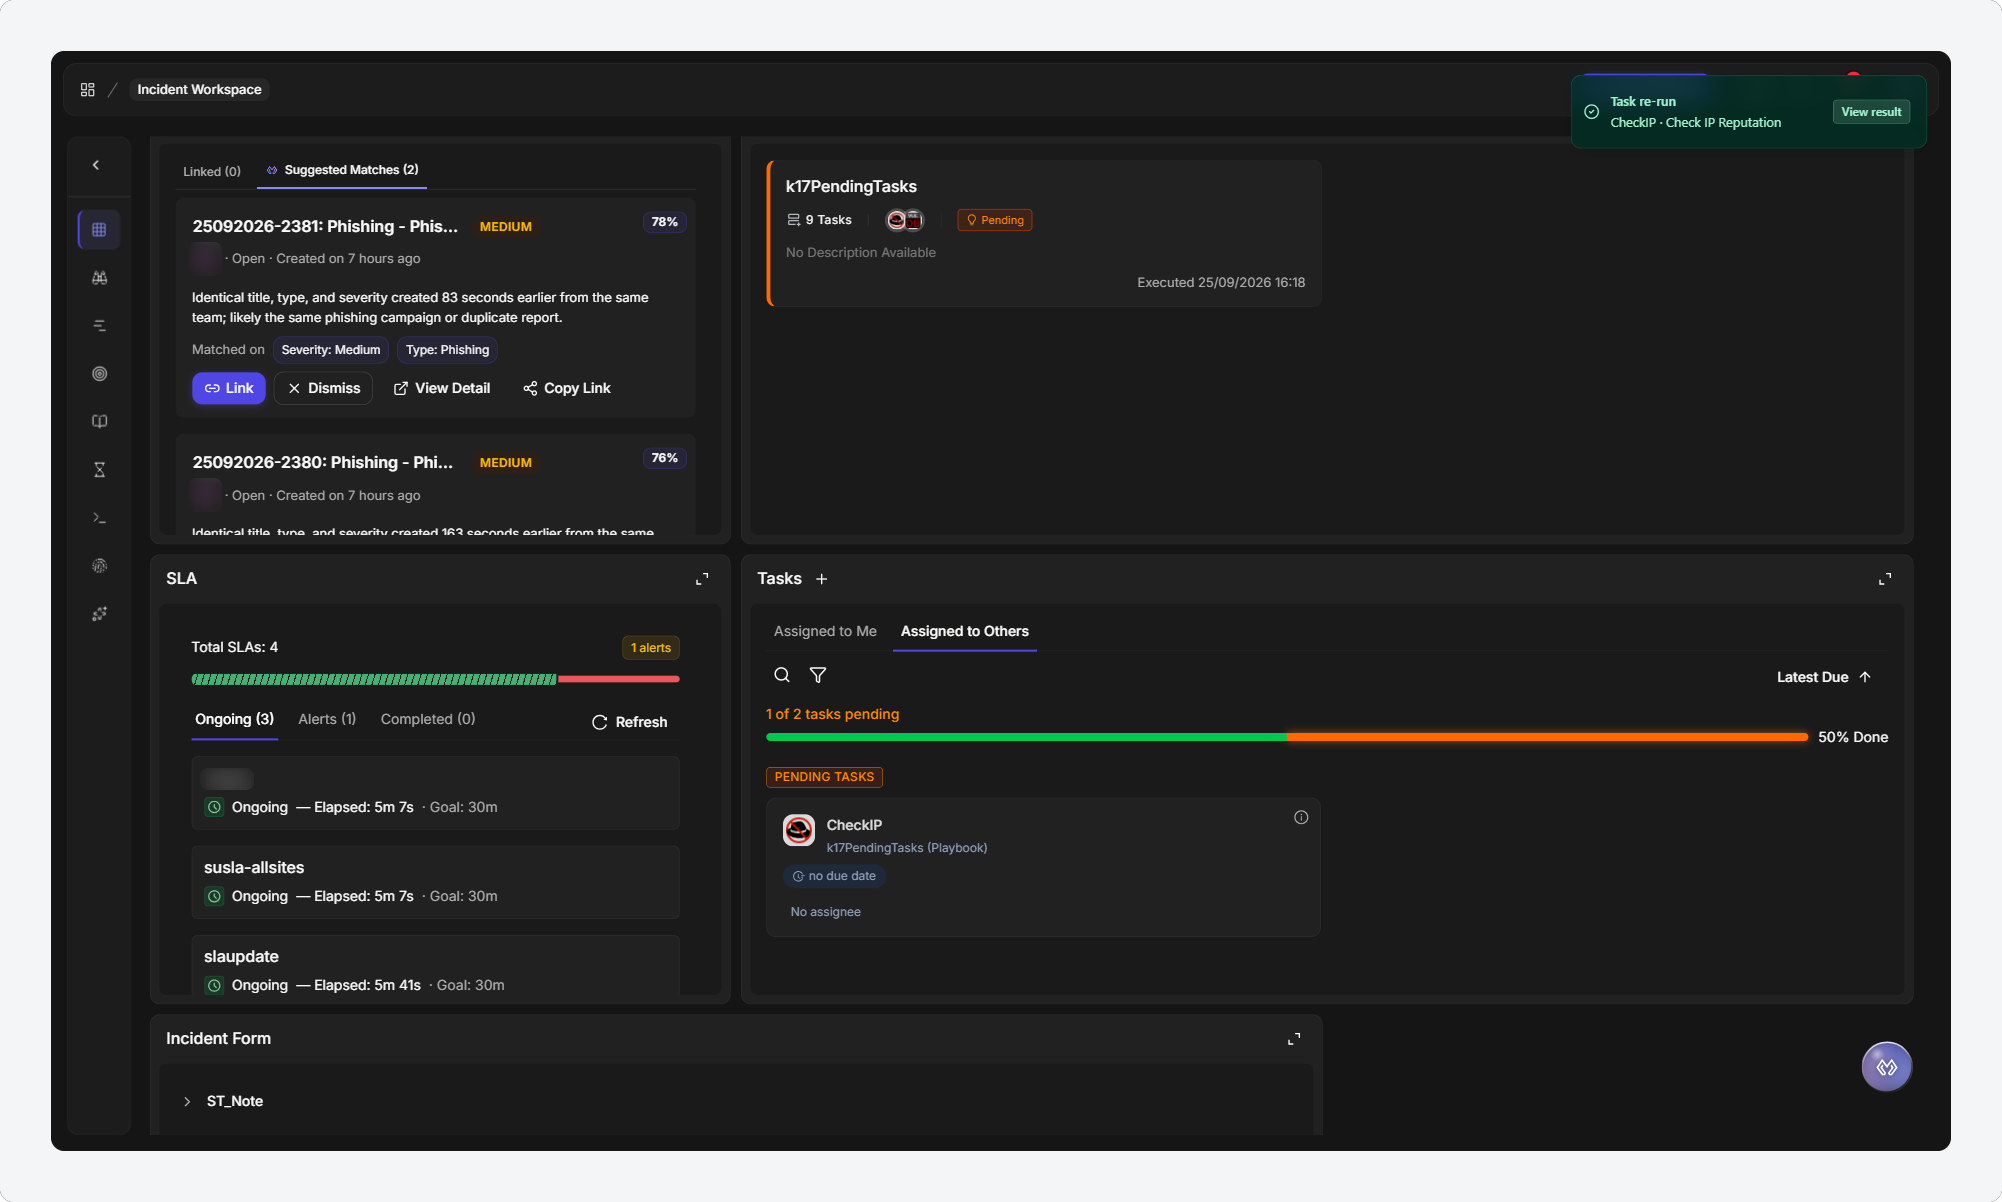The width and height of the screenshot is (2002, 1202).
Task: Click the tasks 50% Done progress bar
Action: [x=1287, y=737]
